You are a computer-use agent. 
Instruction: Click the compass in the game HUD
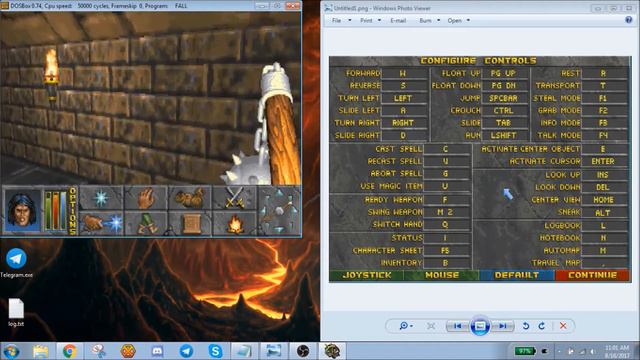pos(279,211)
